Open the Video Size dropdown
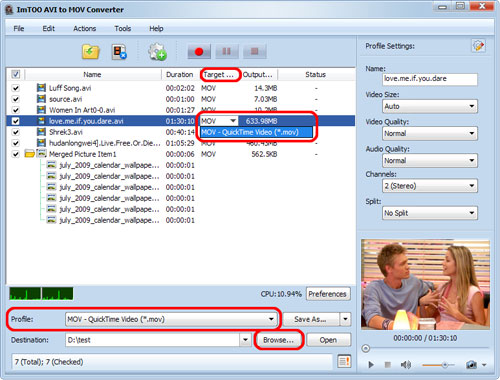The height and width of the screenshot is (380, 500). point(430,106)
